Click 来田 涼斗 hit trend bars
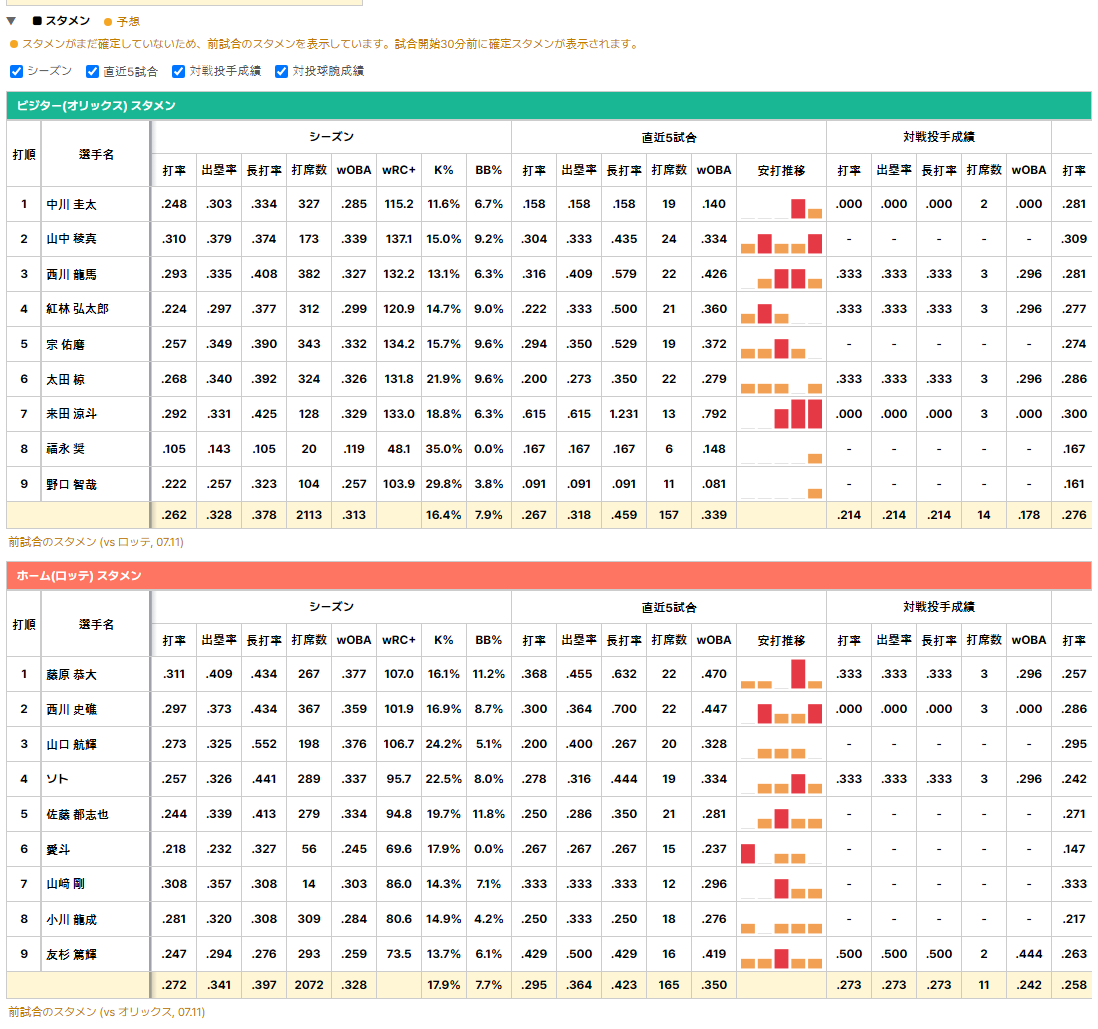Viewport: 1098px width, 1029px height. [781, 414]
